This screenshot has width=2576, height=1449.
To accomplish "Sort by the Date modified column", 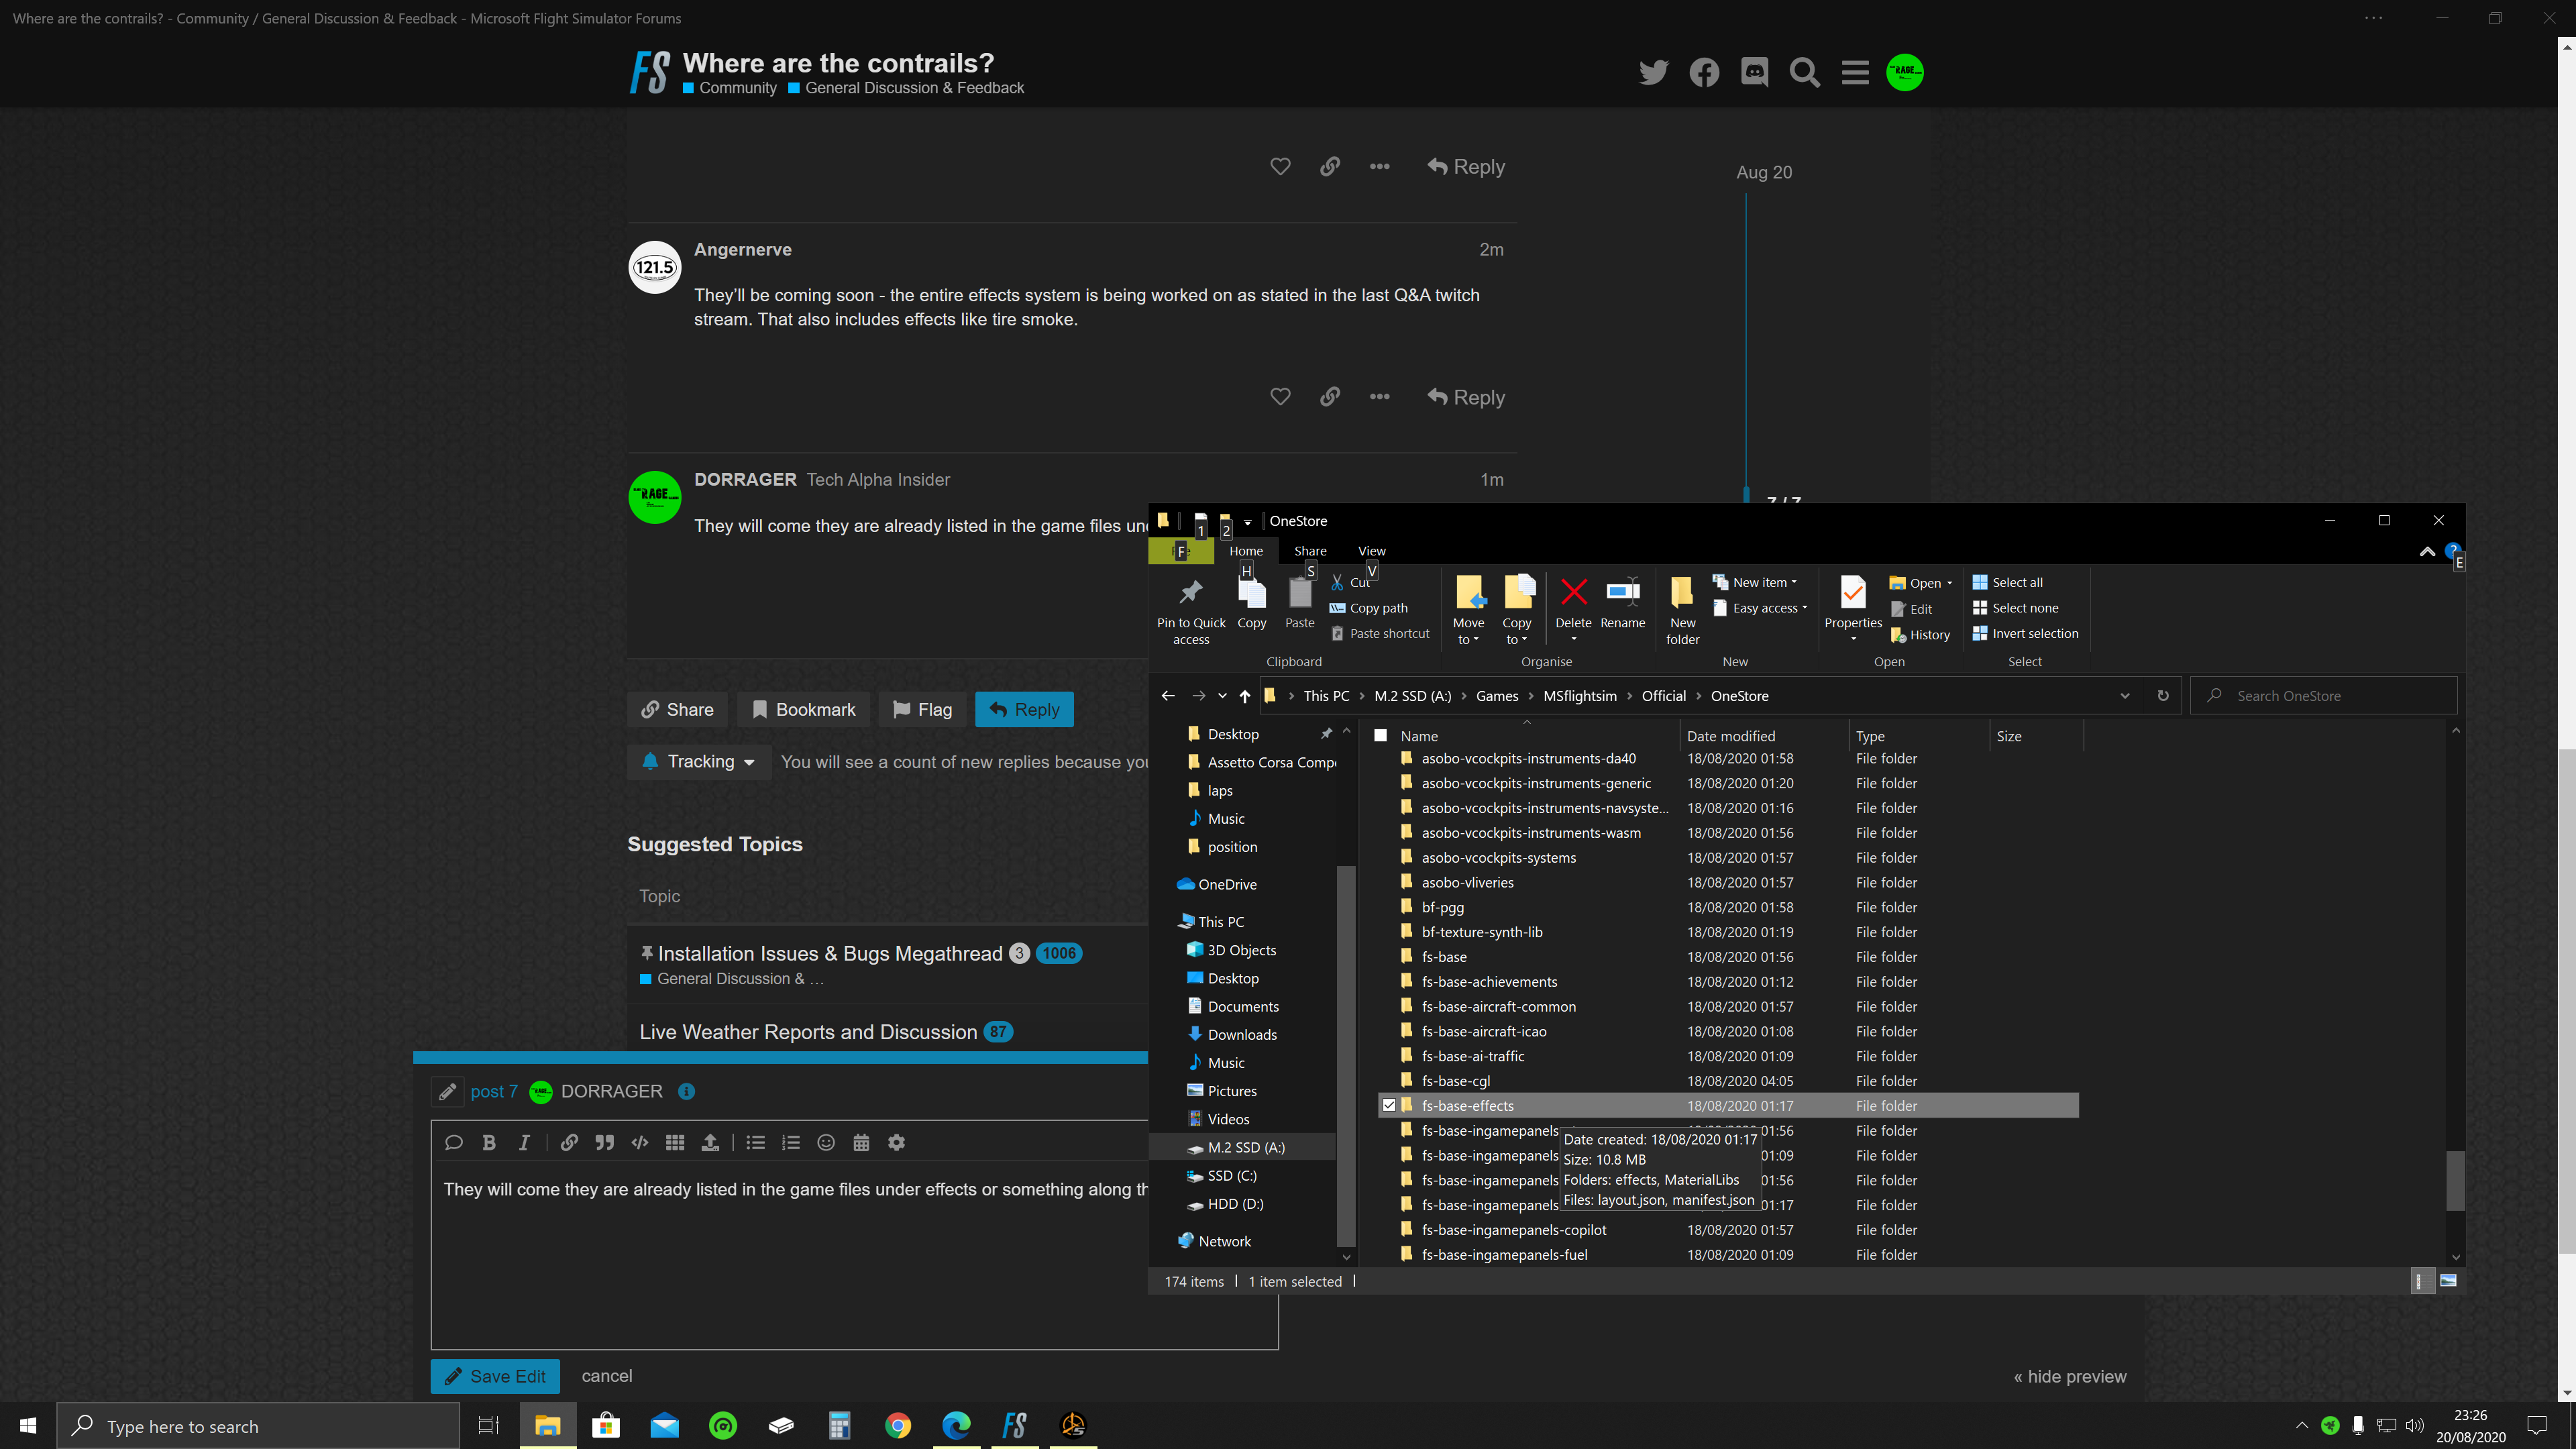I will 1731,736.
